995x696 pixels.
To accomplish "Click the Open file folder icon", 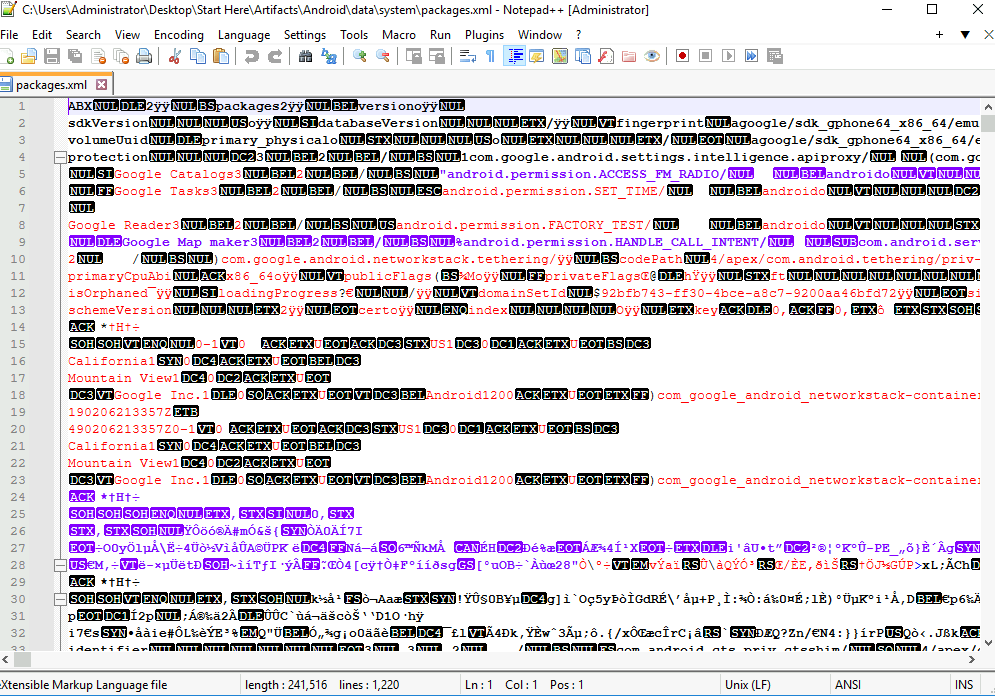I will pos(29,56).
